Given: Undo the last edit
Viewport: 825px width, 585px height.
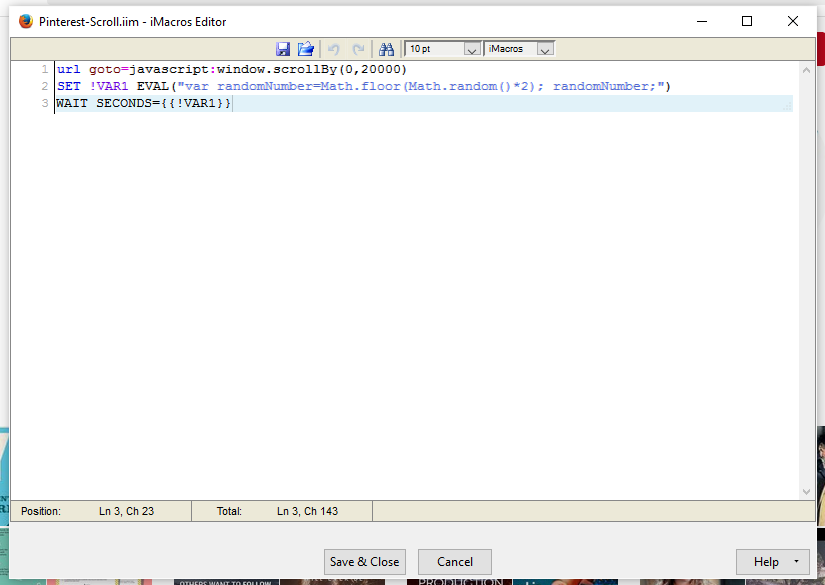Looking at the screenshot, I should (334, 49).
